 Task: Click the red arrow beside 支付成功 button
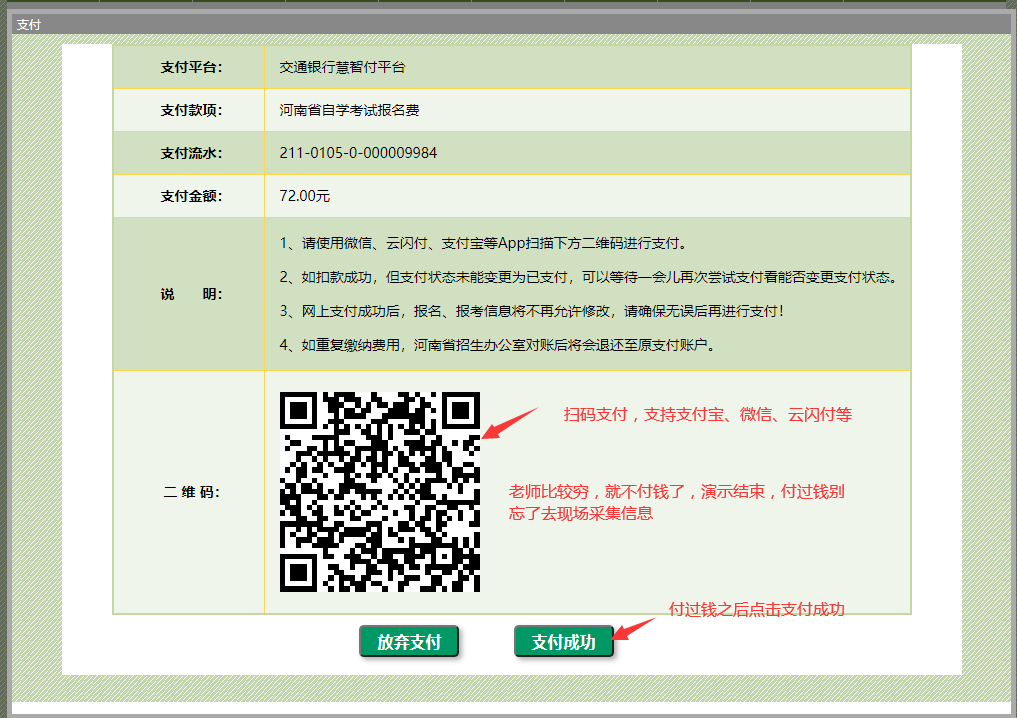click(633, 629)
